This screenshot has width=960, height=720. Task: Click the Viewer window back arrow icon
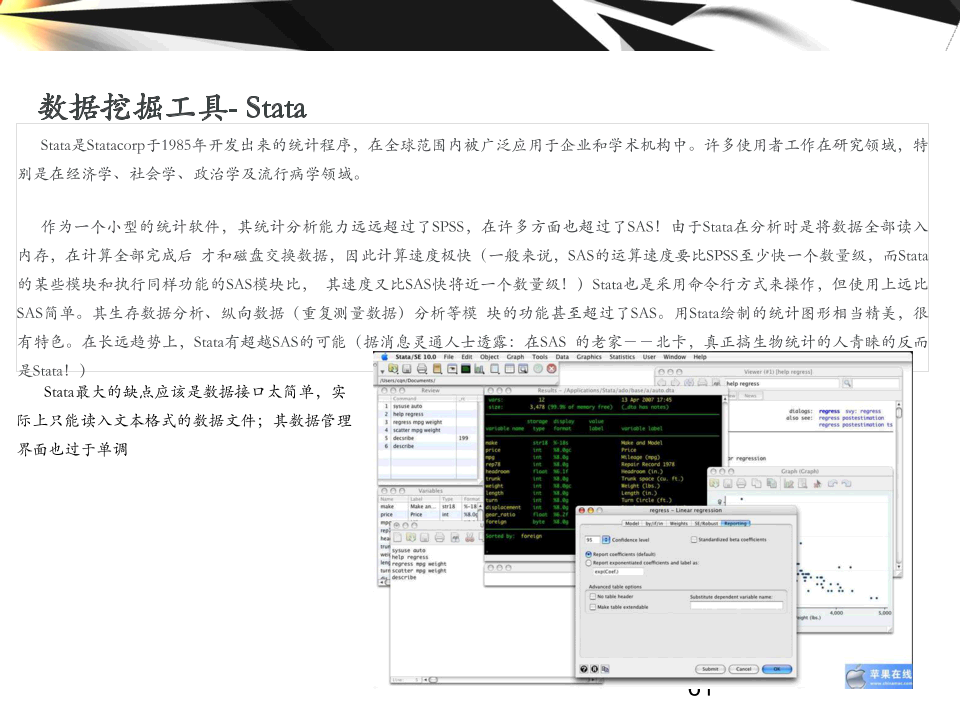(x=662, y=383)
